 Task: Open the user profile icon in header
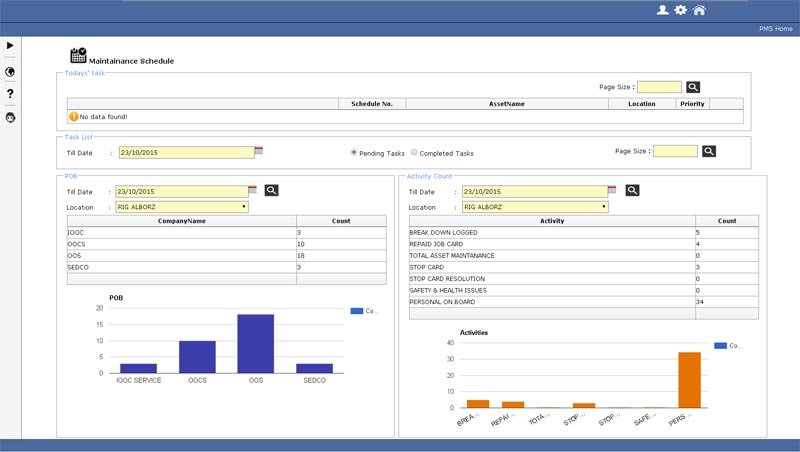pyautogui.click(x=662, y=10)
